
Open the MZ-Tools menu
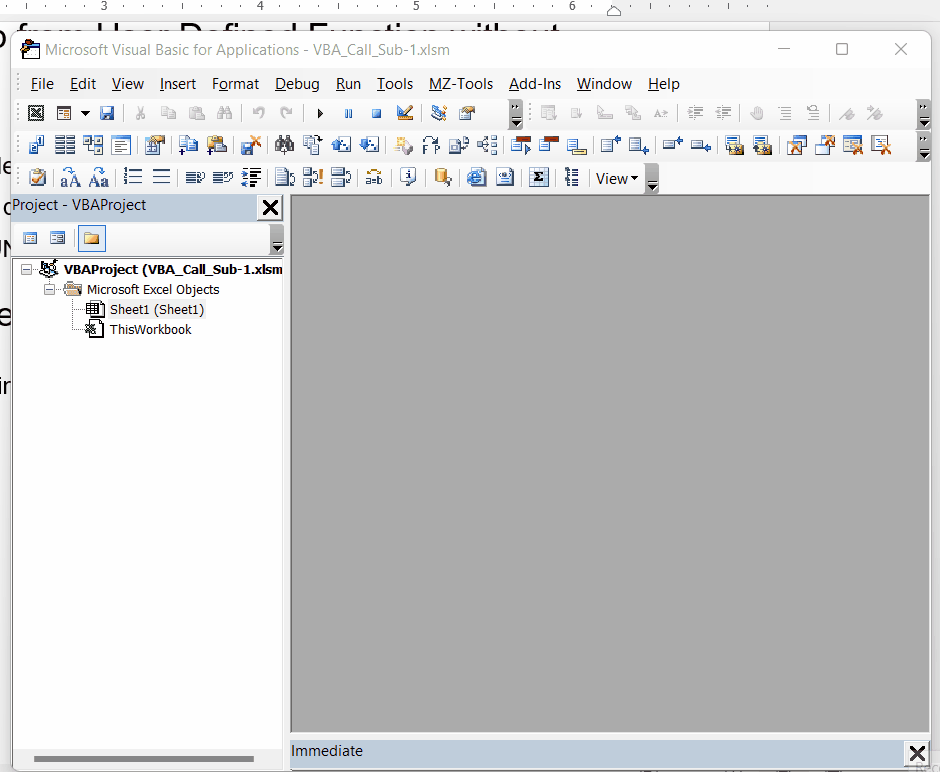point(460,84)
